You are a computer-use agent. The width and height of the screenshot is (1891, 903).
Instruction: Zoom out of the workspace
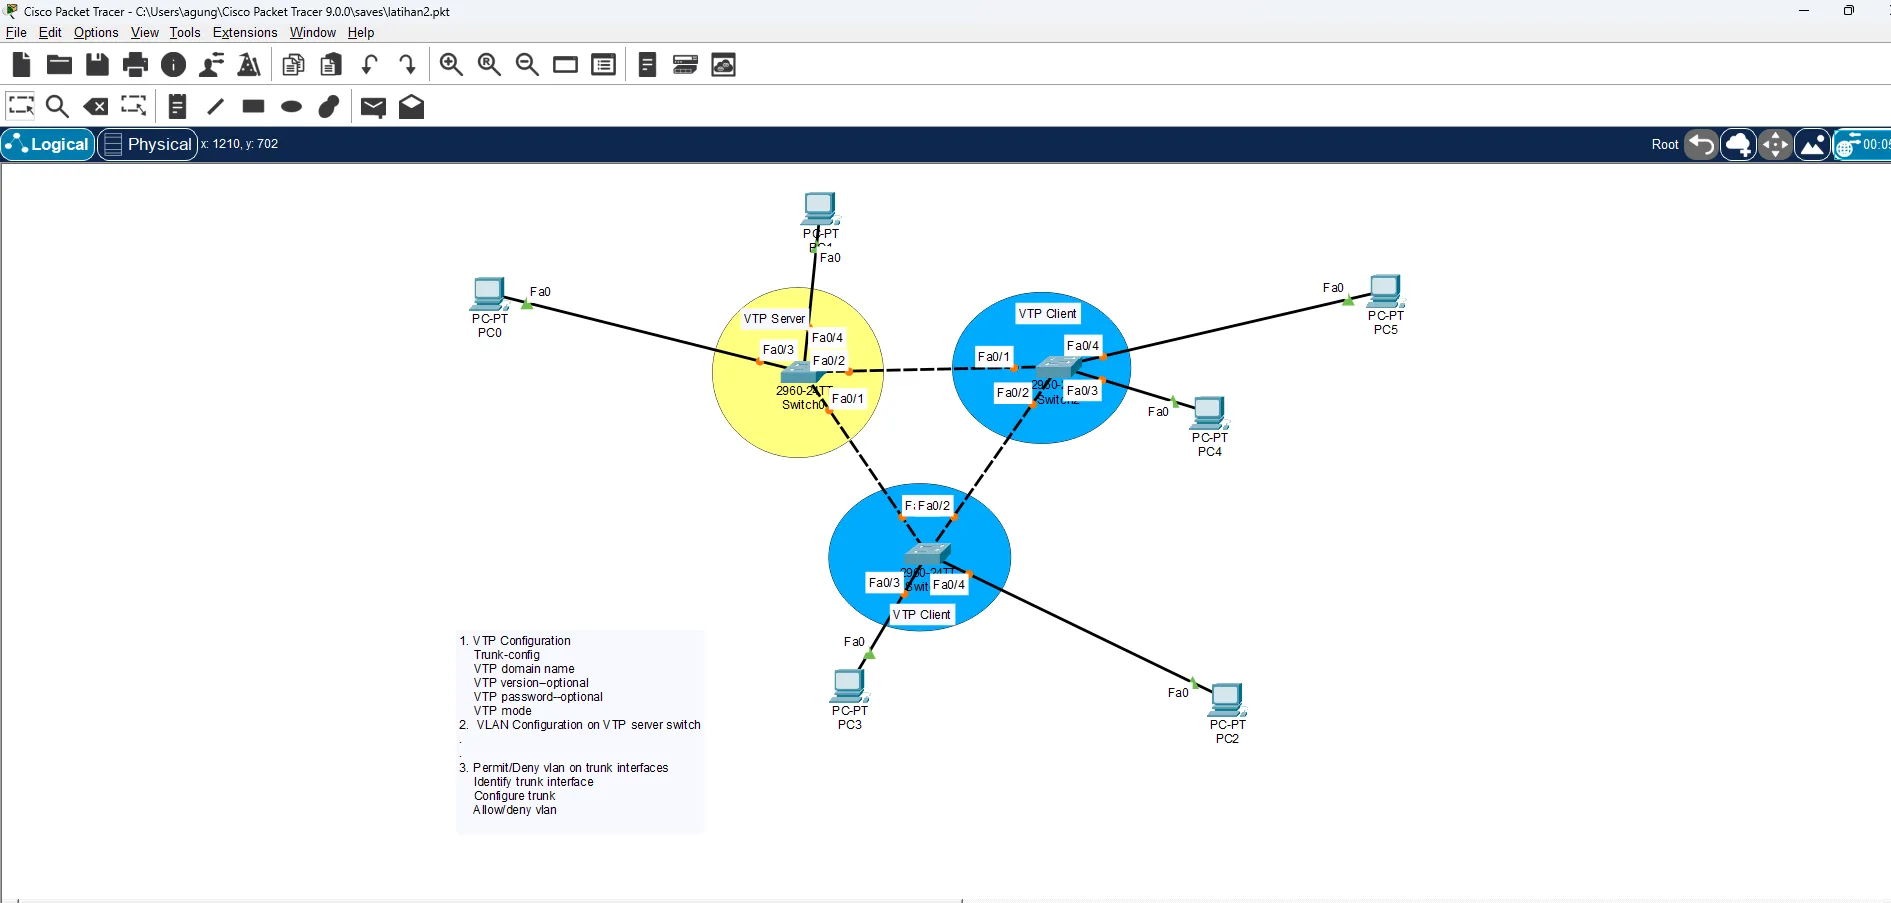point(527,65)
